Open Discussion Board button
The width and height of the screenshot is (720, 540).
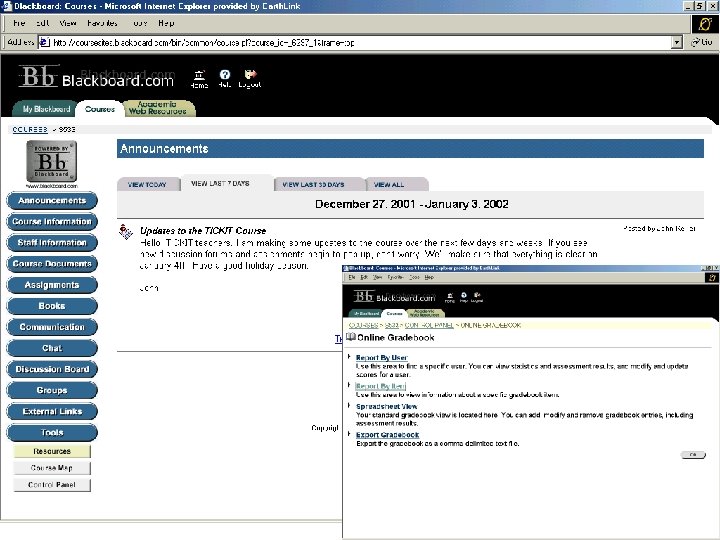pos(52,370)
